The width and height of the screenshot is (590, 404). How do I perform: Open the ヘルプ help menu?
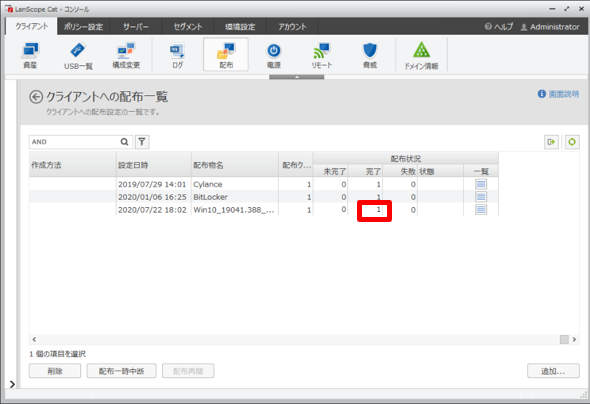(499, 27)
